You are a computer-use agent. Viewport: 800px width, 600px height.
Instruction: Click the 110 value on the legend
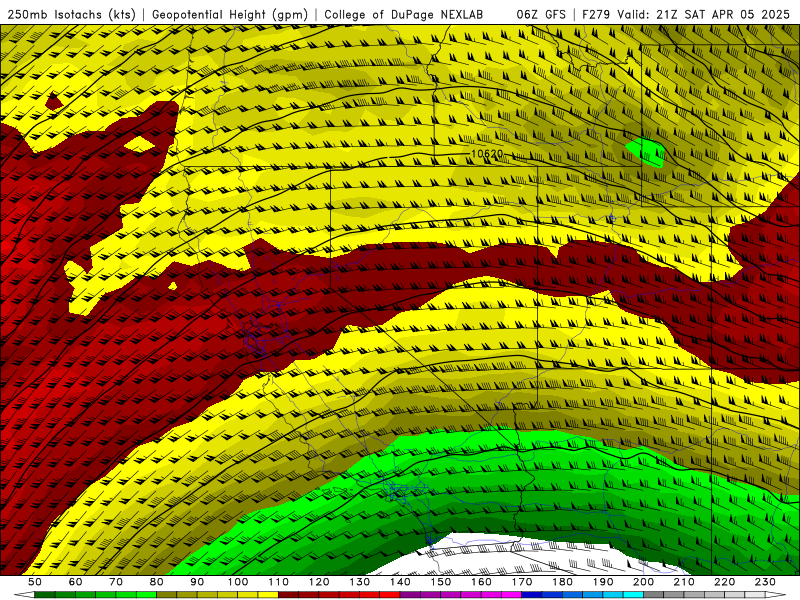278,582
